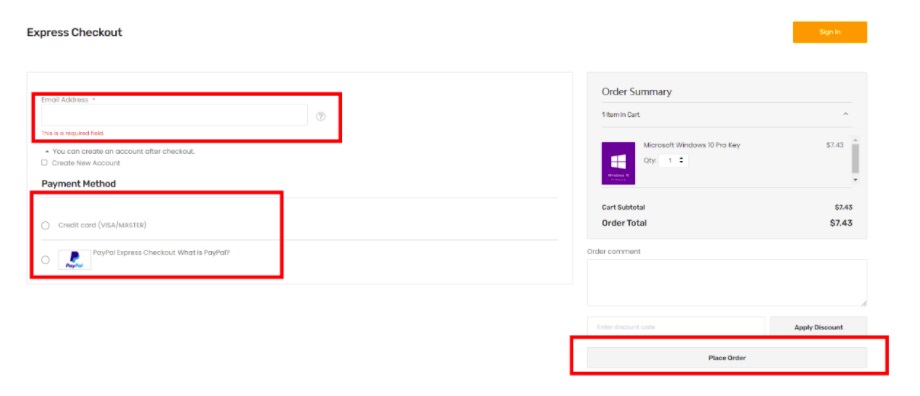This screenshot has height=396, width=920.
Task: Click the Sign In button
Action: (x=830, y=32)
